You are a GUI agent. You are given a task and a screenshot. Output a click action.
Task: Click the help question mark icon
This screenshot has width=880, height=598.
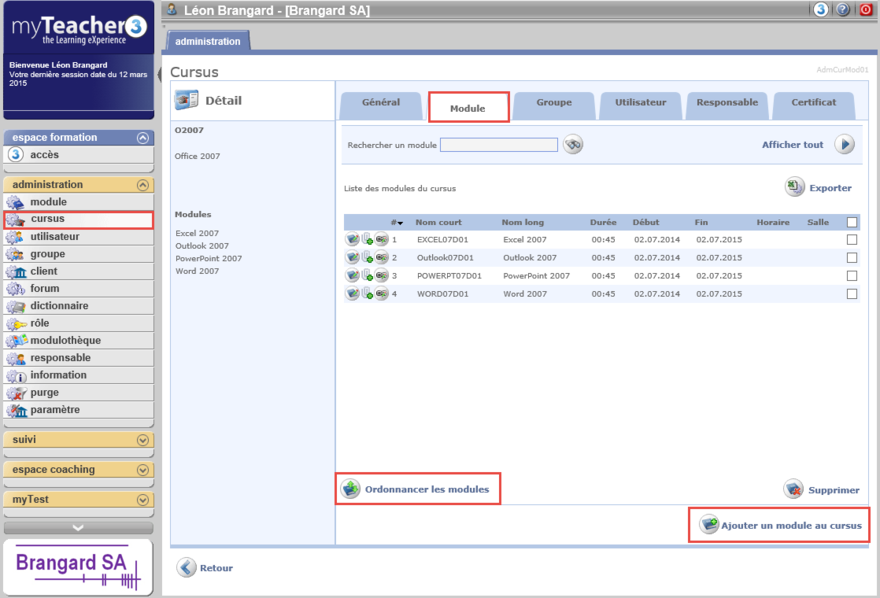tap(843, 10)
